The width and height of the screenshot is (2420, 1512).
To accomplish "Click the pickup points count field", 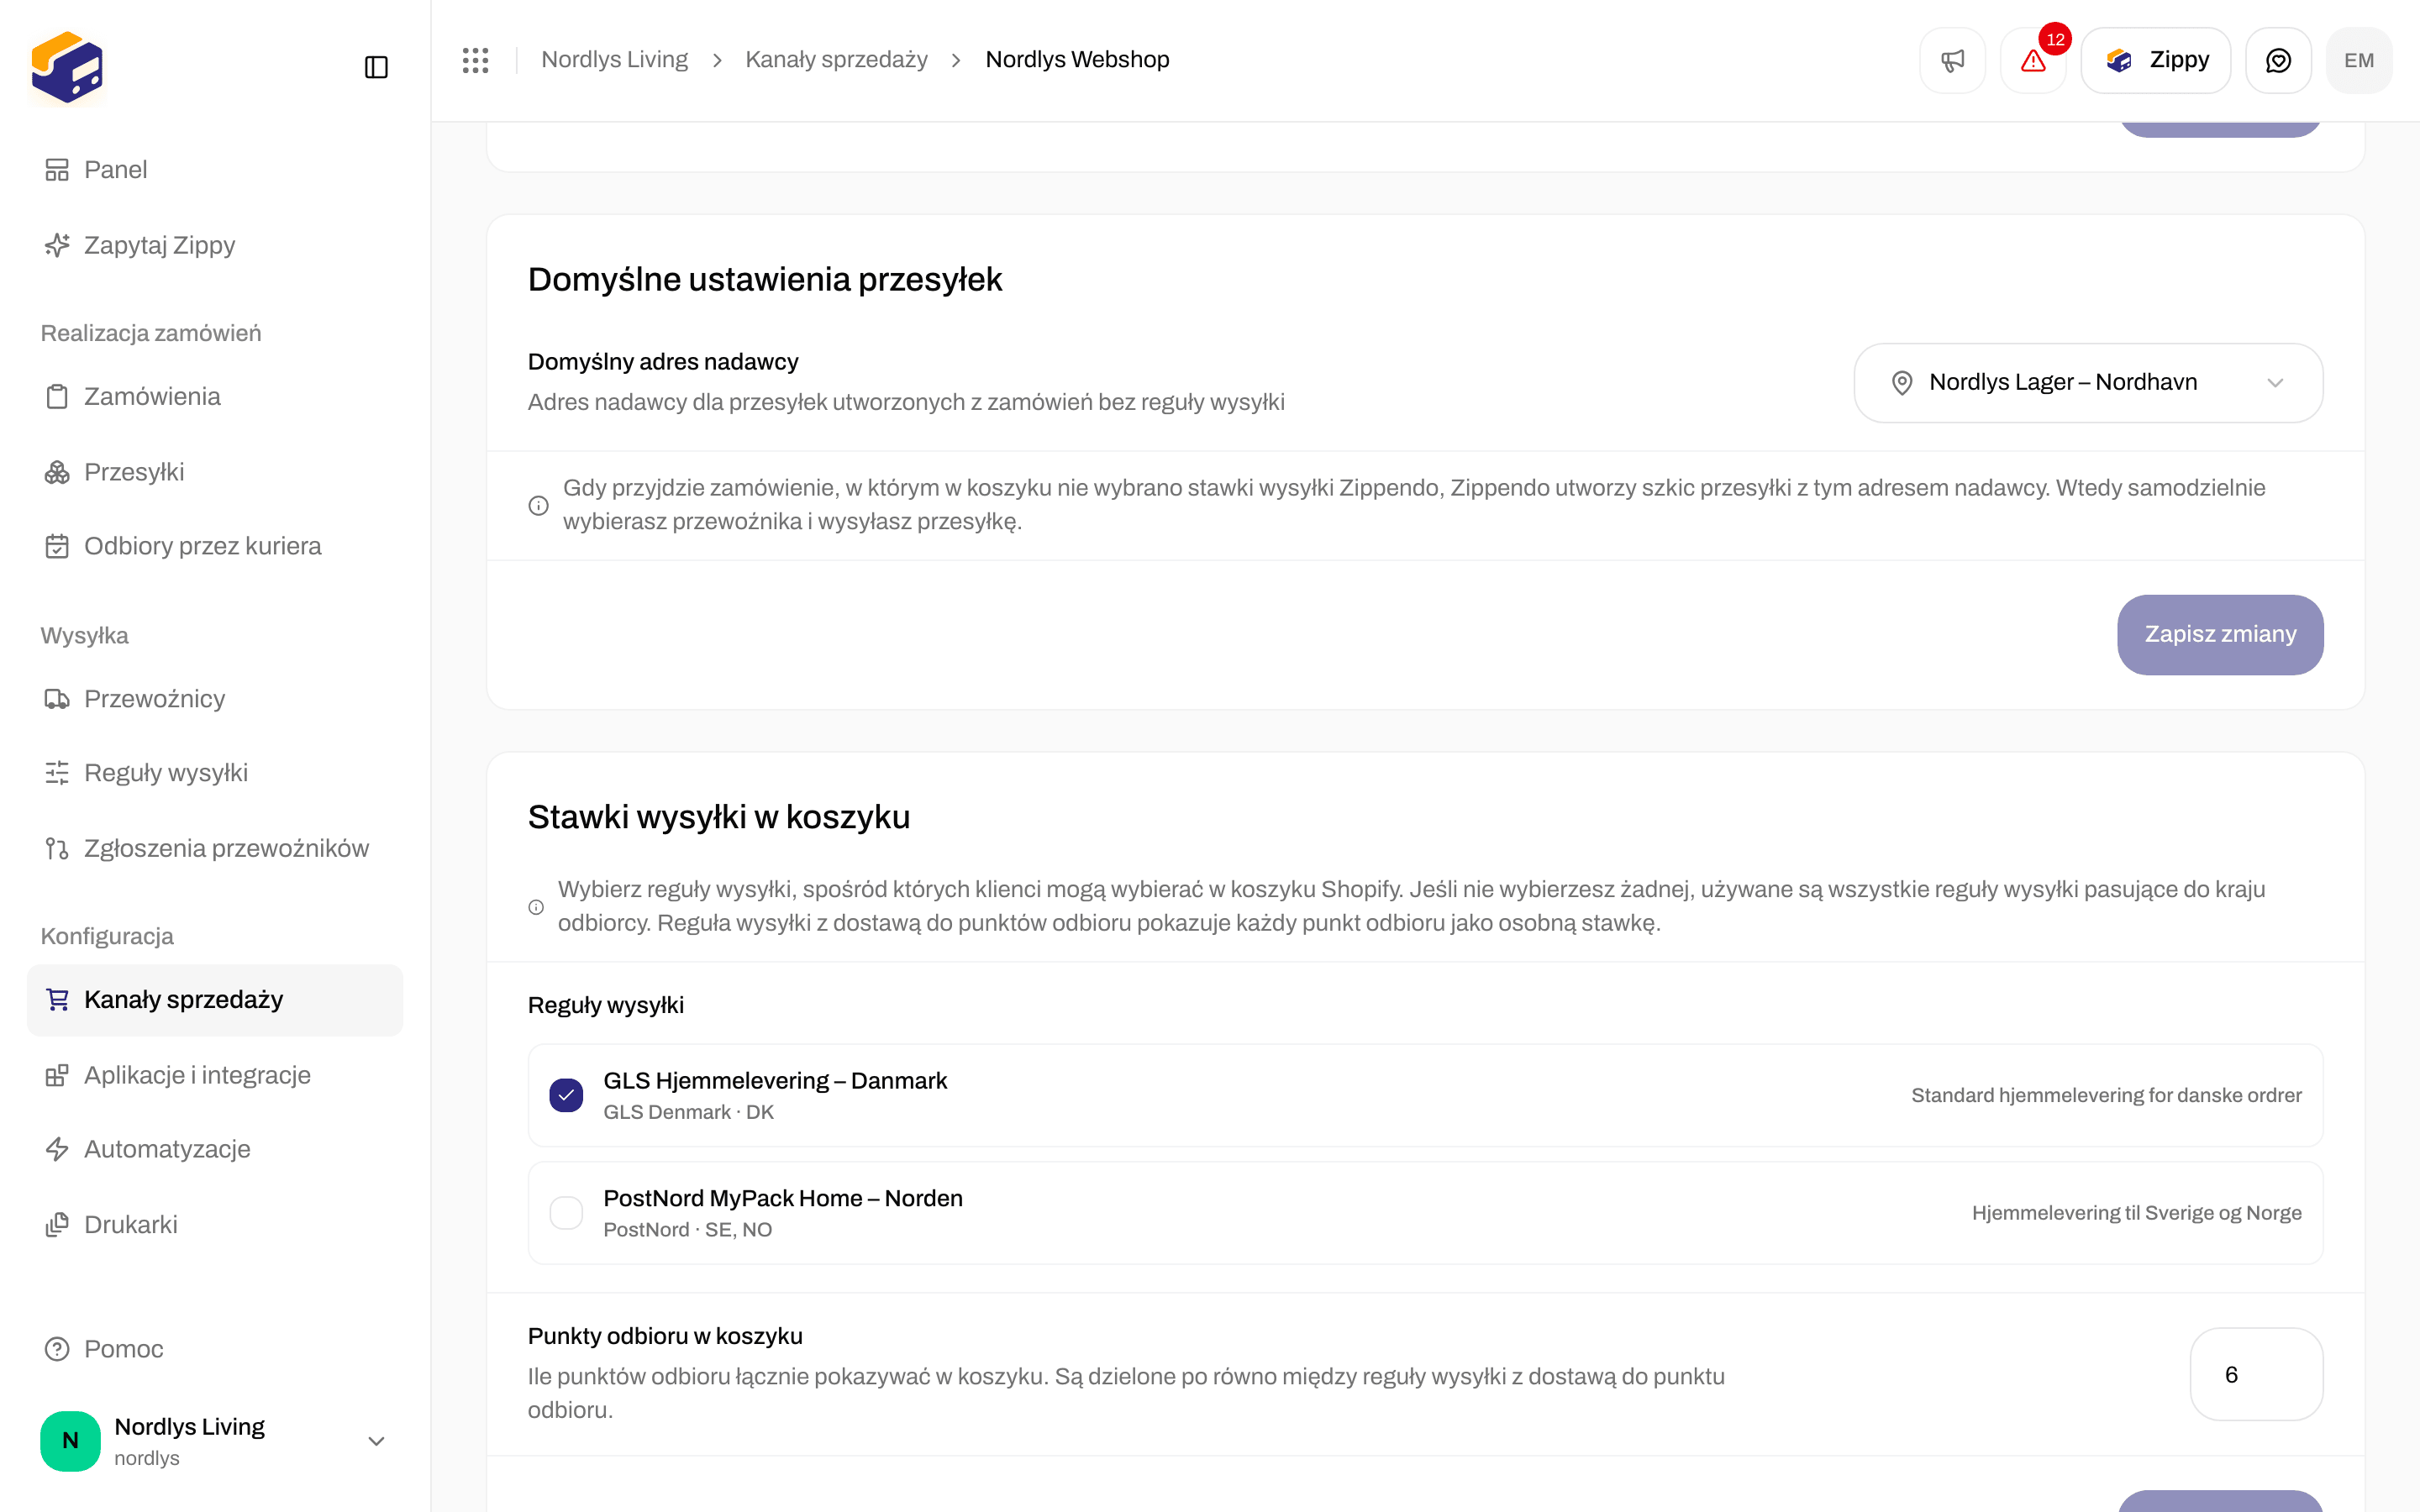I will click(x=2256, y=1374).
